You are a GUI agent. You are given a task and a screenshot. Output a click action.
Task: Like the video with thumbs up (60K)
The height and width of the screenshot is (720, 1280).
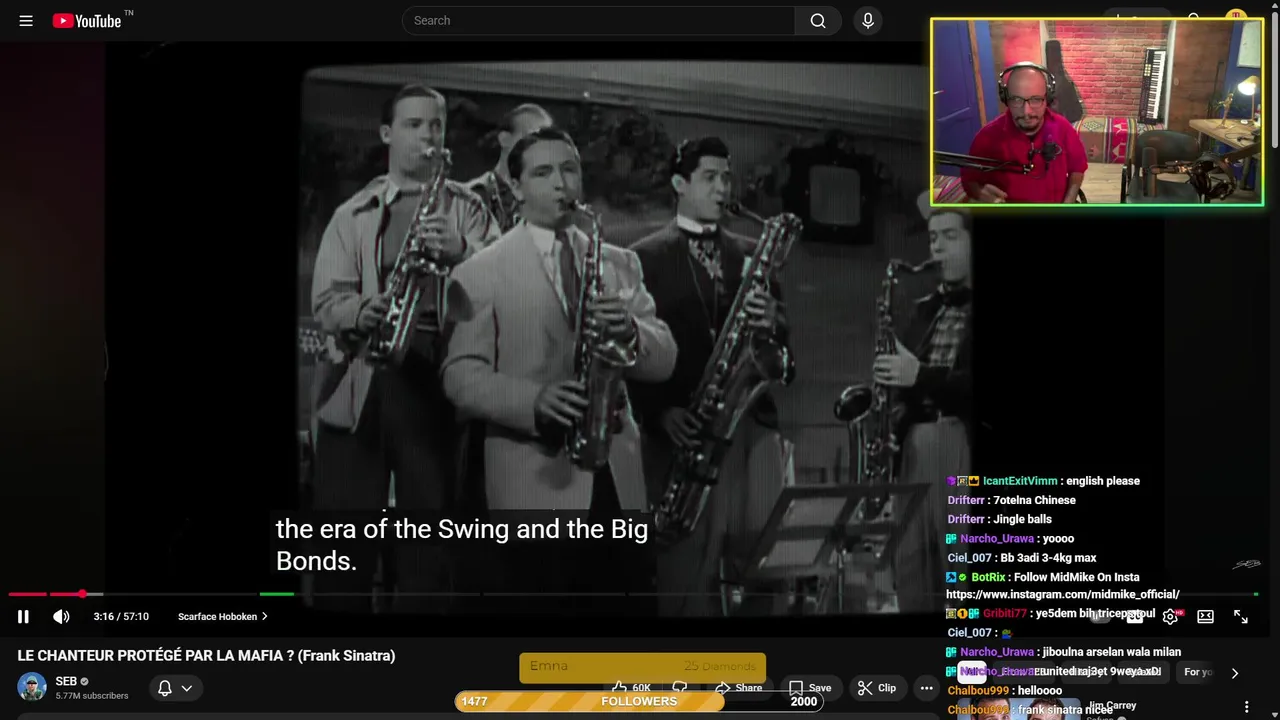coord(631,688)
